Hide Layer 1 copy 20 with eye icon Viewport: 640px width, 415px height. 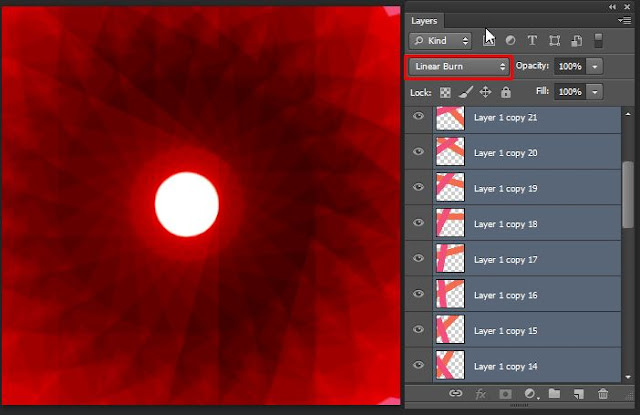(418, 152)
